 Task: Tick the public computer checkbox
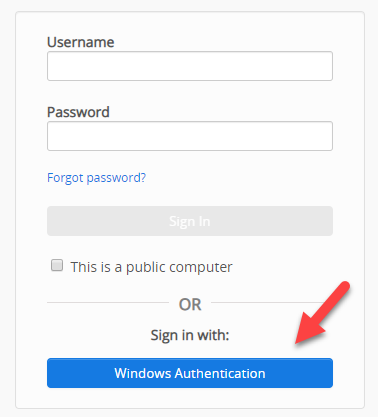57,266
